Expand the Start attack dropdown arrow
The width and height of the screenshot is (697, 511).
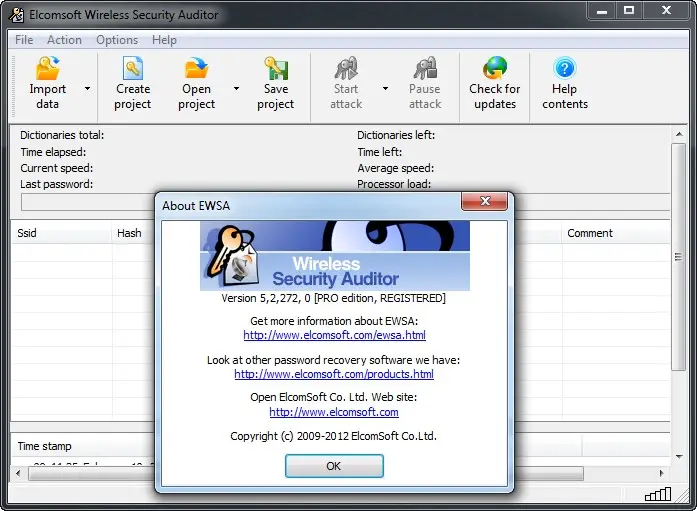(x=385, y=88)
